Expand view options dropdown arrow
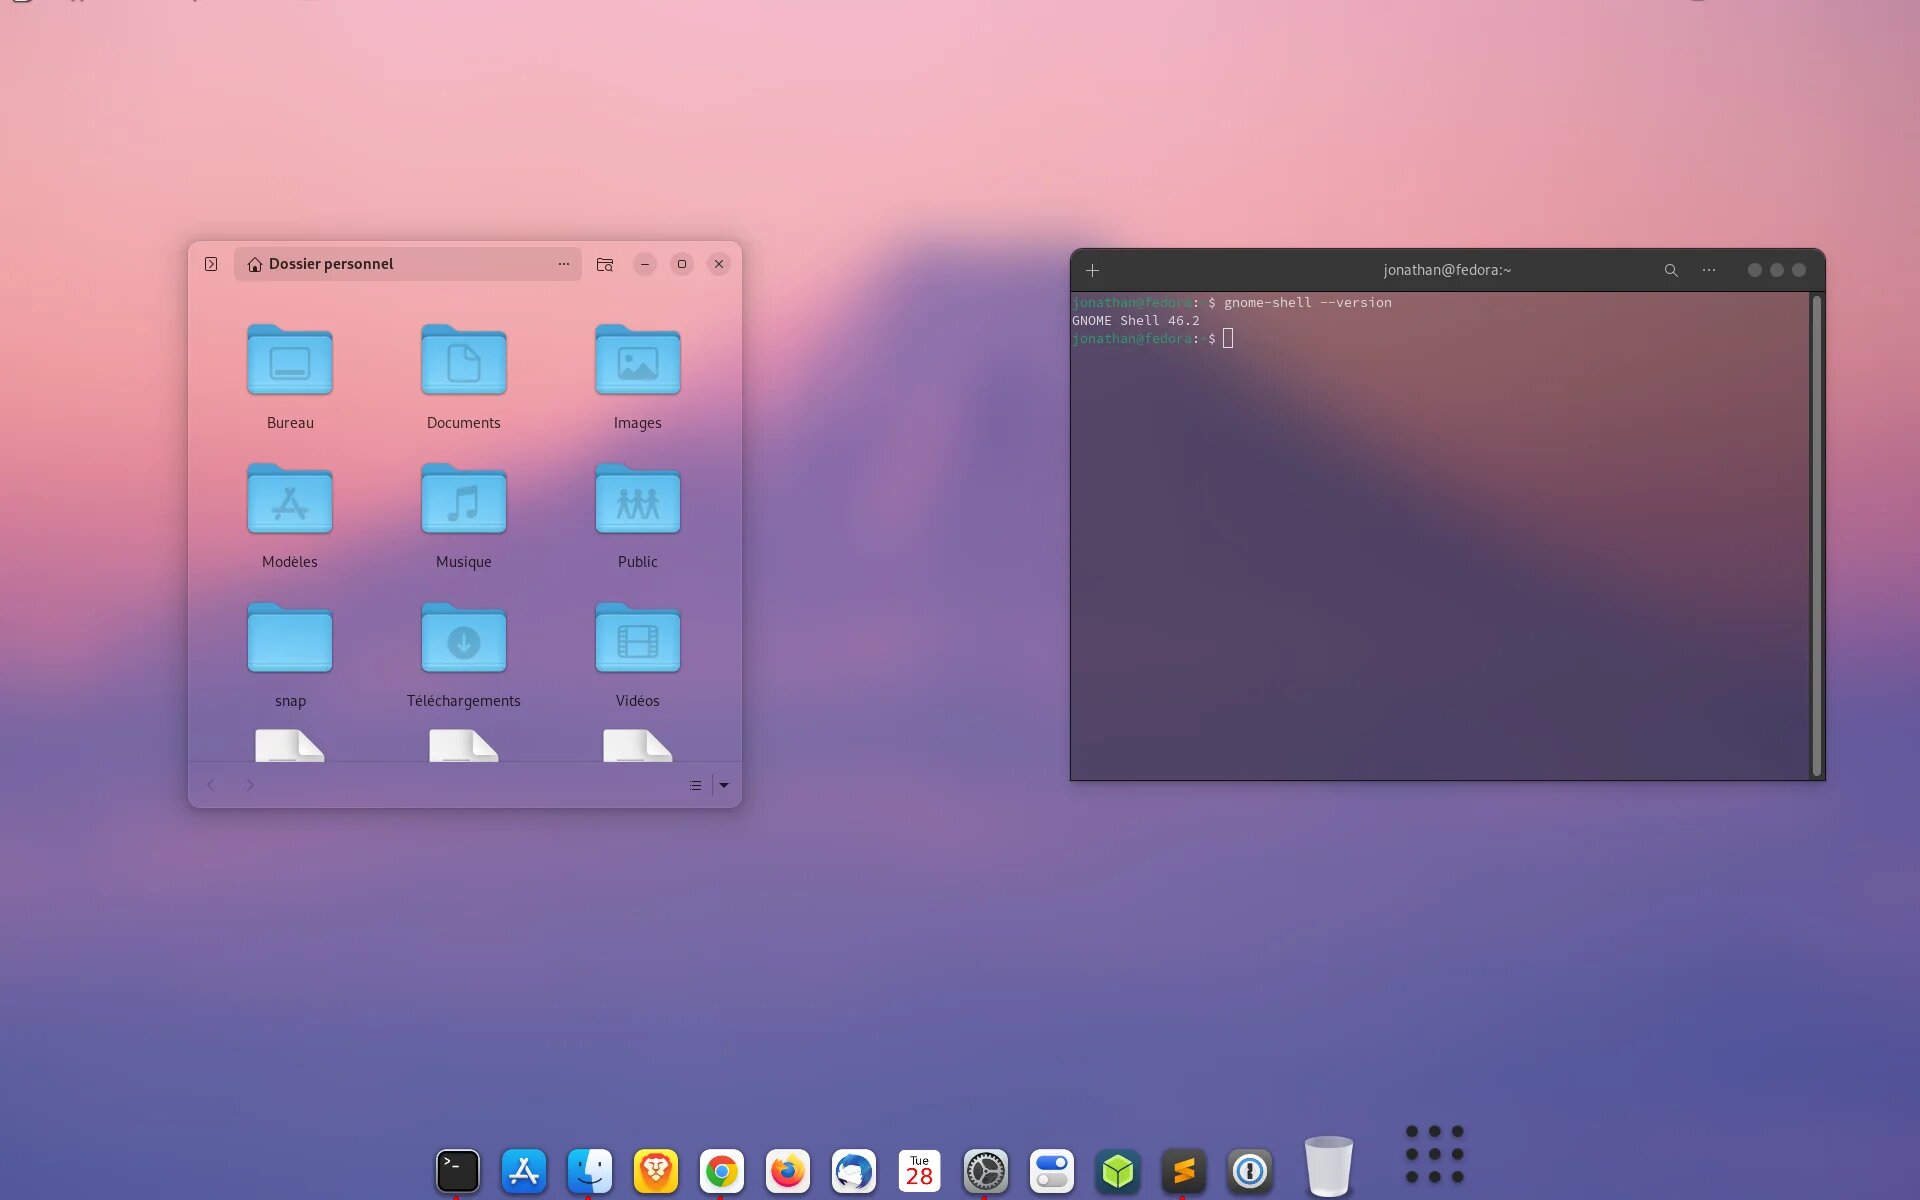This screenshot has height=1200, width=1920. pyautogui.click(x=724, y=786)
